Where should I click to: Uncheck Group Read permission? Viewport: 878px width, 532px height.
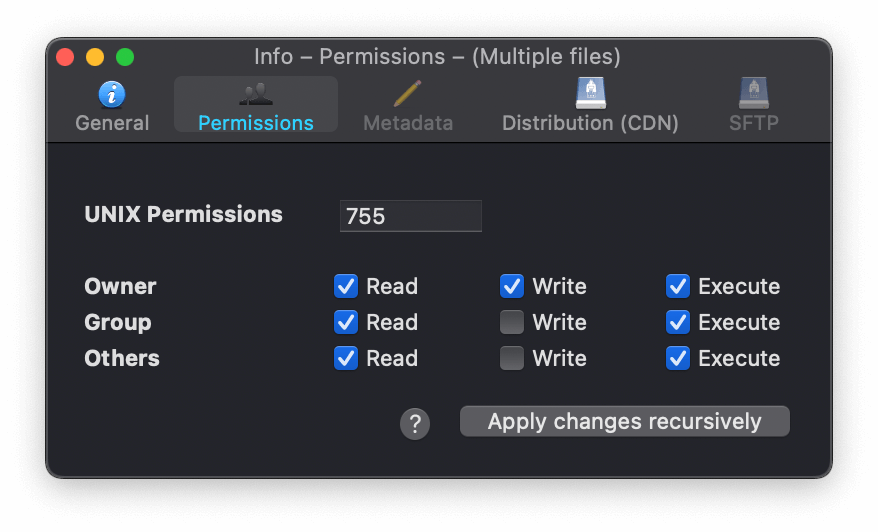pos(346,323)
